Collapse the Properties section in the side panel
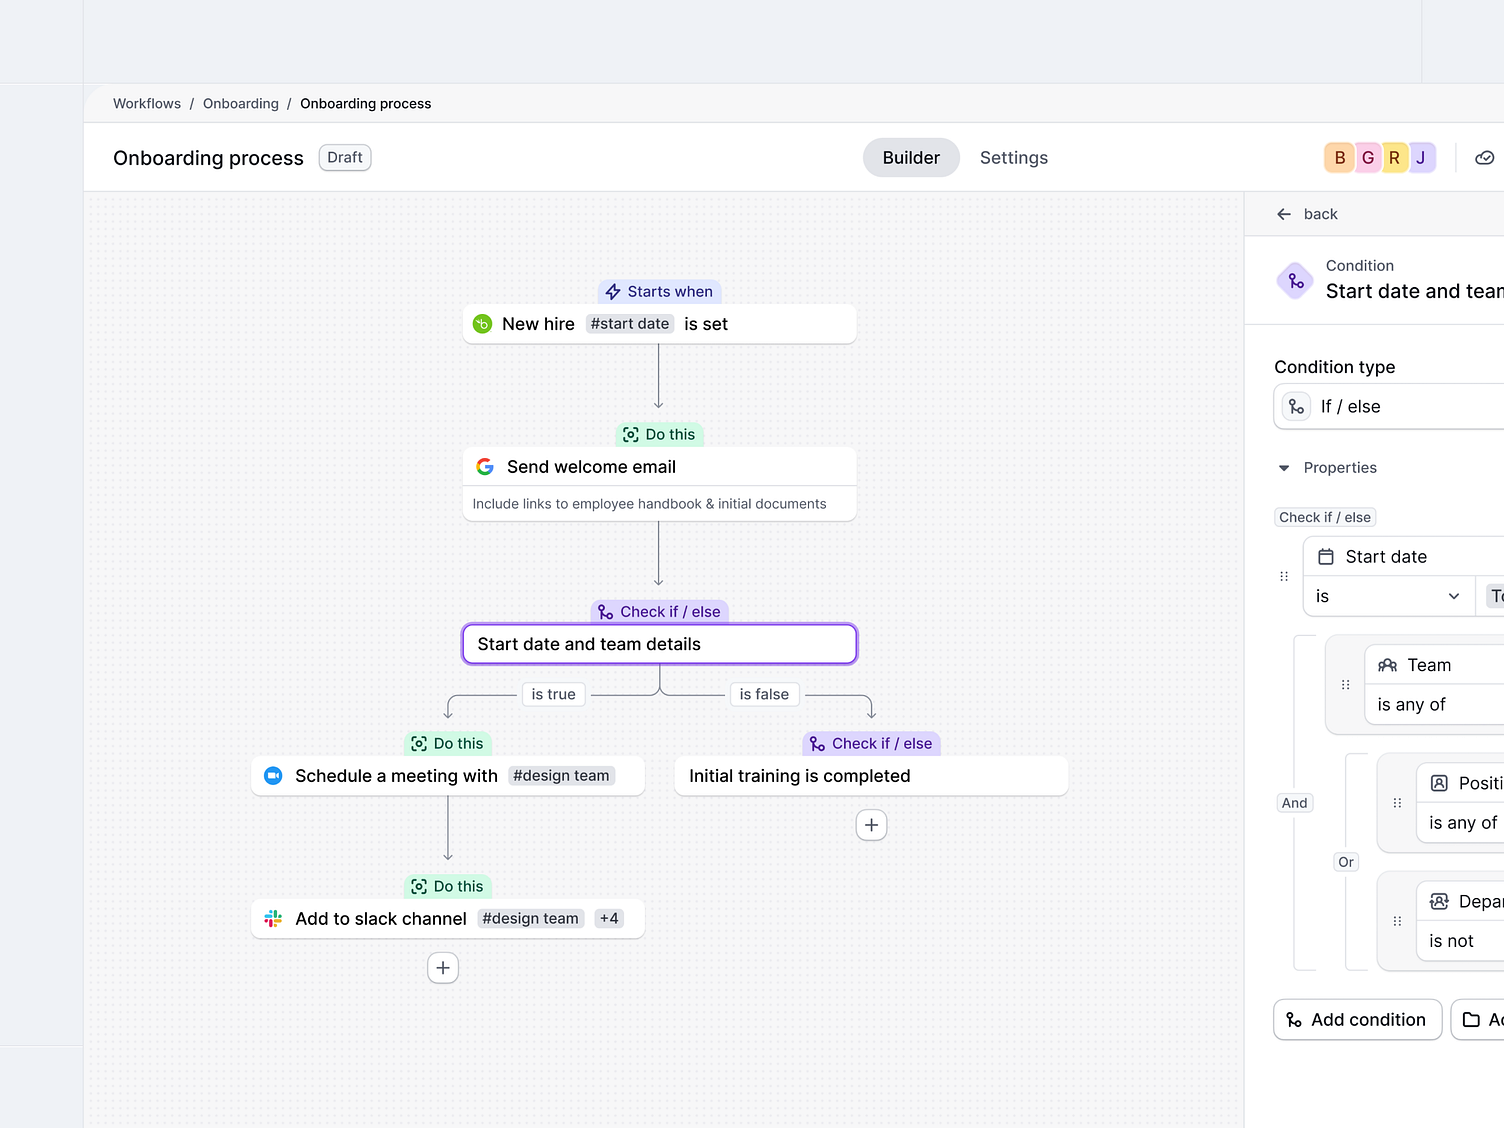The image size is (1504, 1128). [1284, 468]
